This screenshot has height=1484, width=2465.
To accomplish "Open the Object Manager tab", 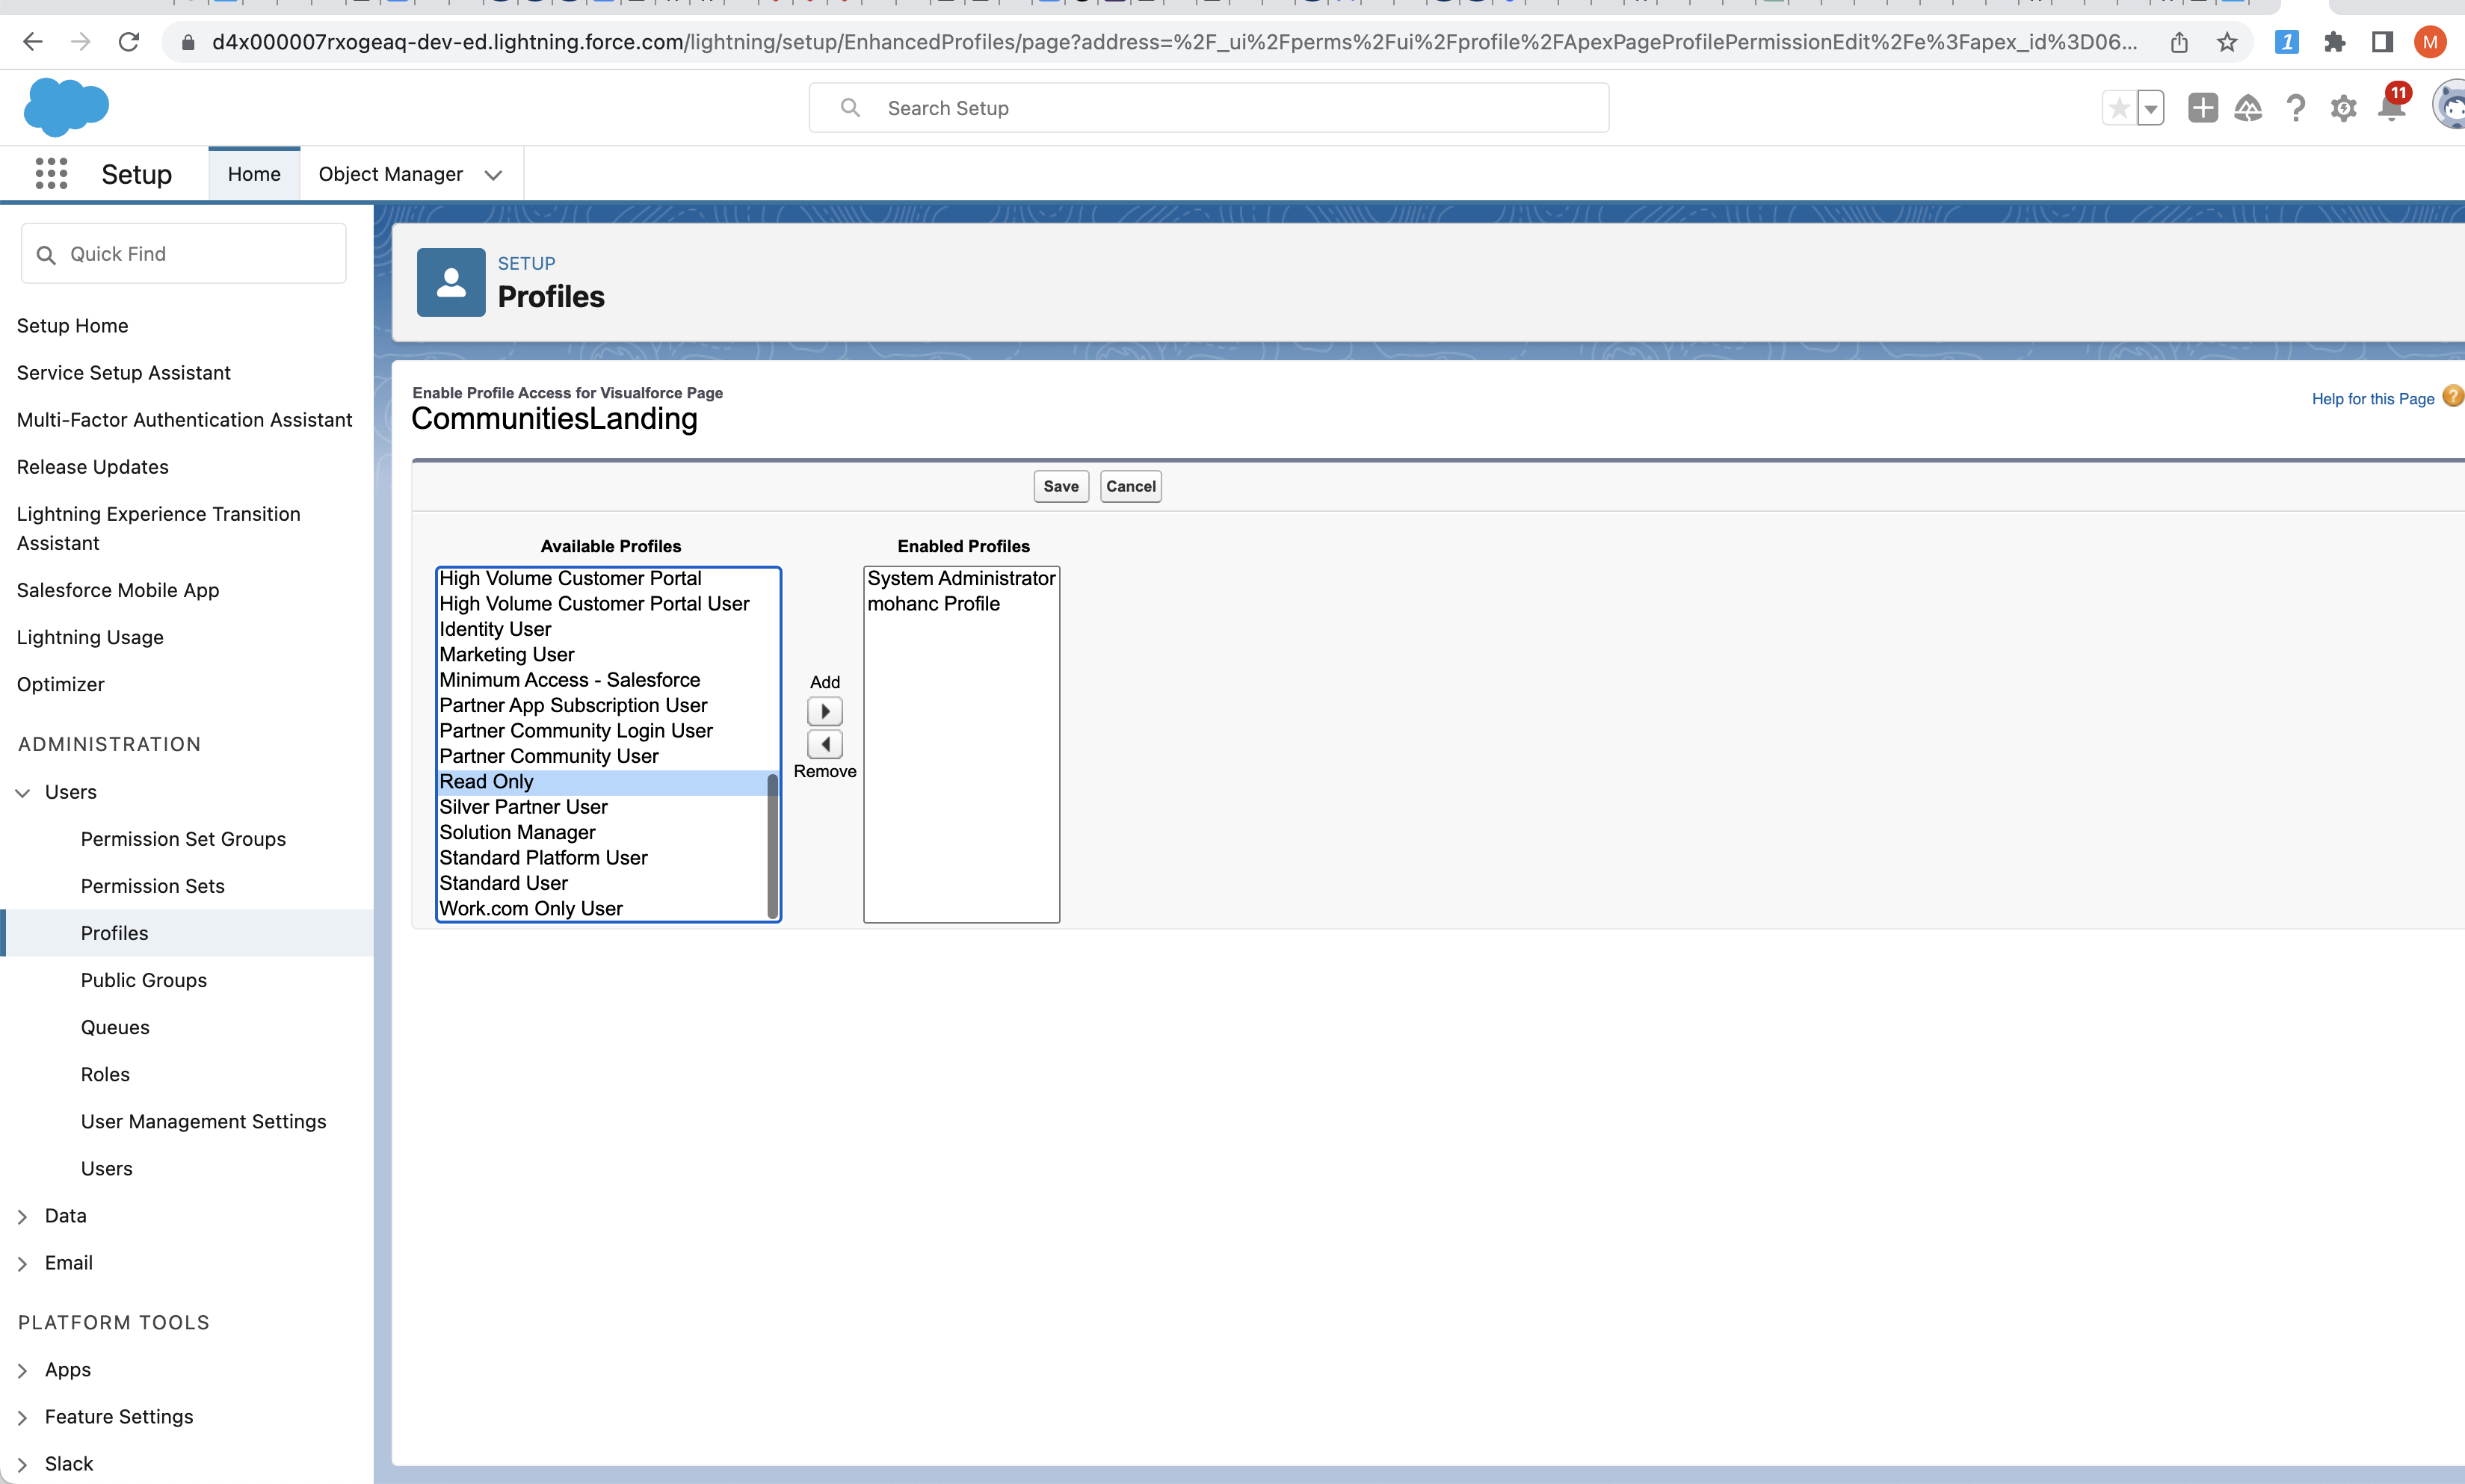I will [390, 174].
